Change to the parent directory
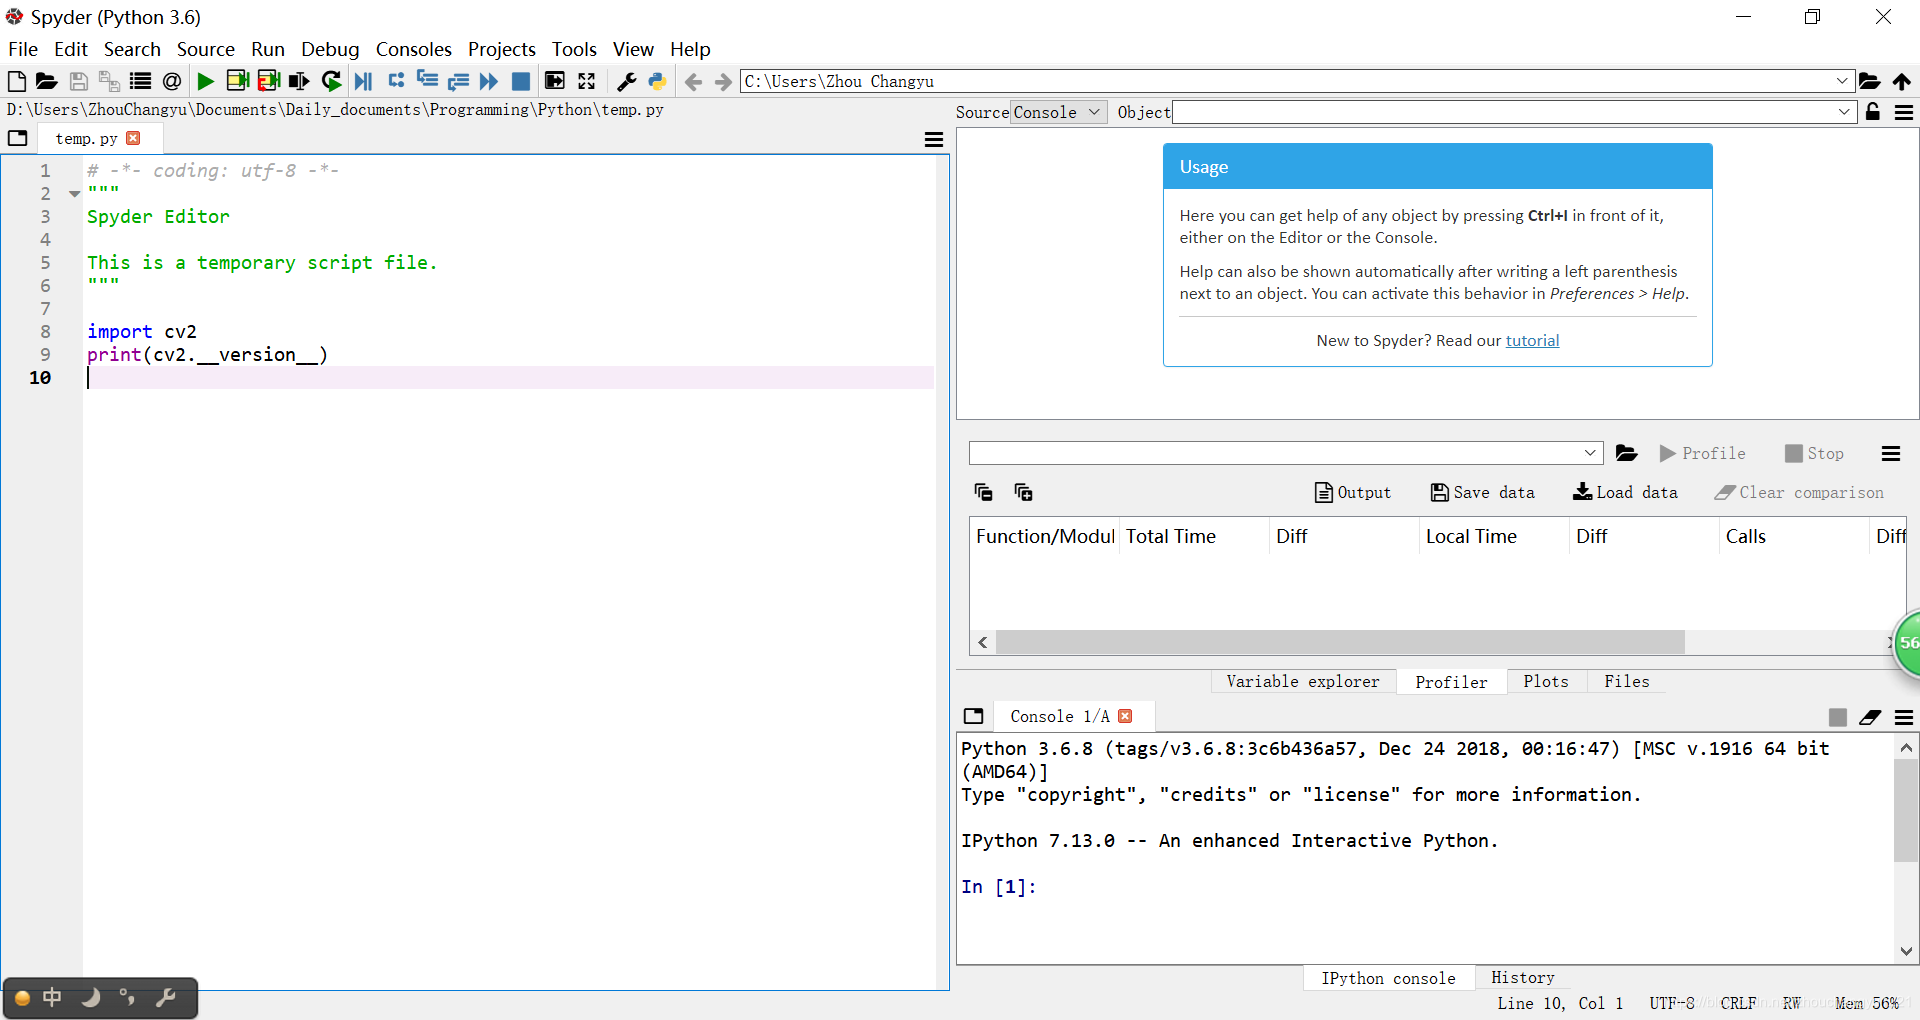 [x=1902, y=81]
